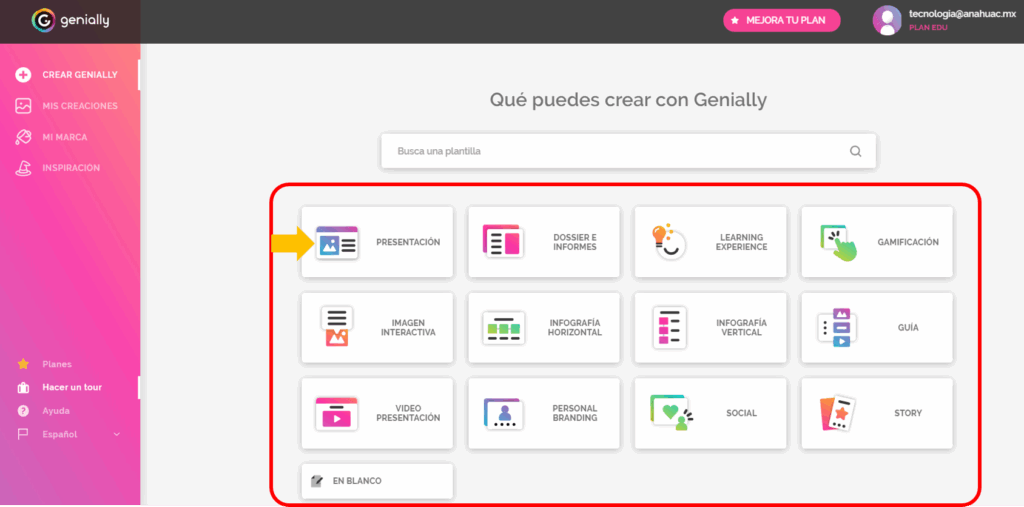This screenshot has height=507, width=1024.
Task: Go to Mi Marca section
Action: pos(64,137)
